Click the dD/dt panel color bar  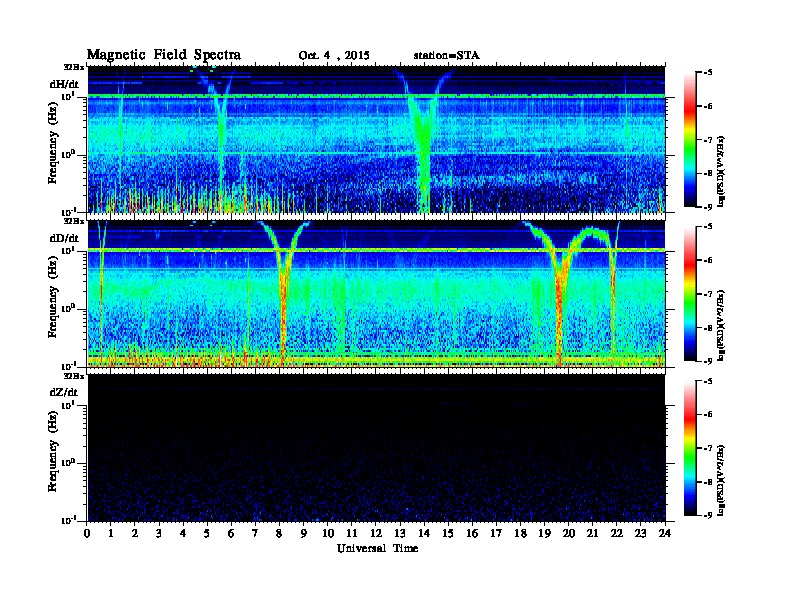[x=689, y=293]
